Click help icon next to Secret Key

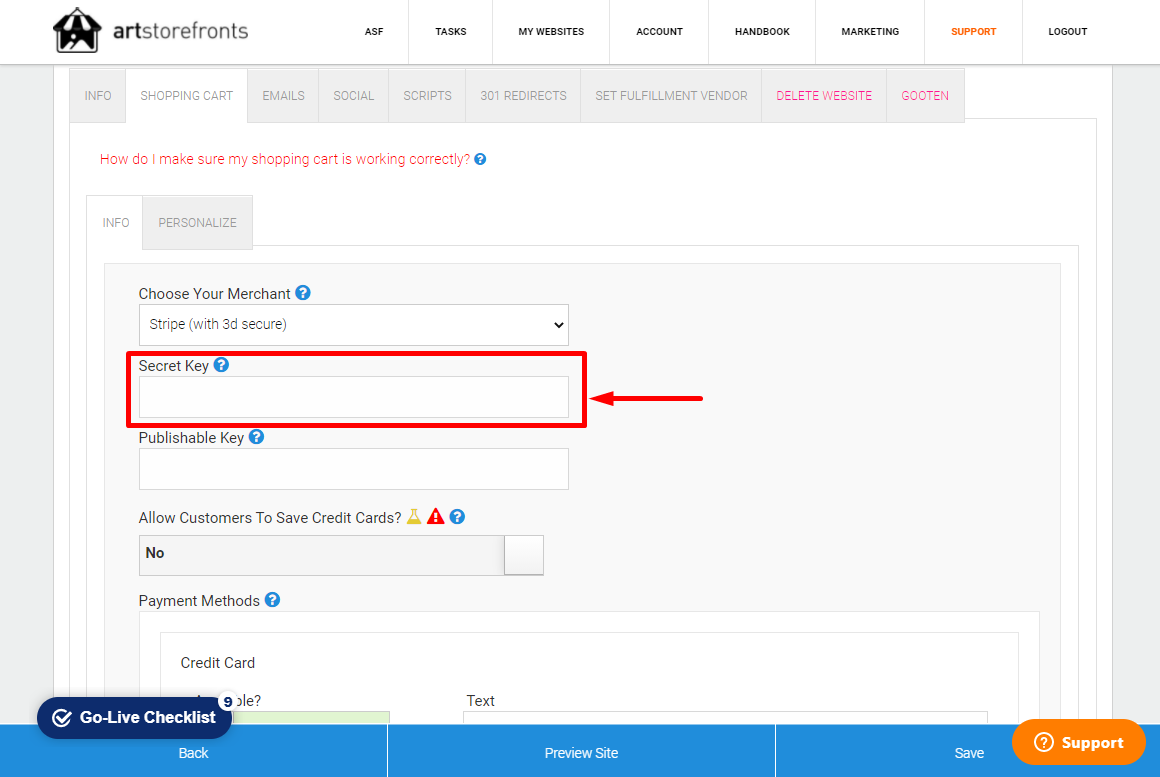(221, 365)
